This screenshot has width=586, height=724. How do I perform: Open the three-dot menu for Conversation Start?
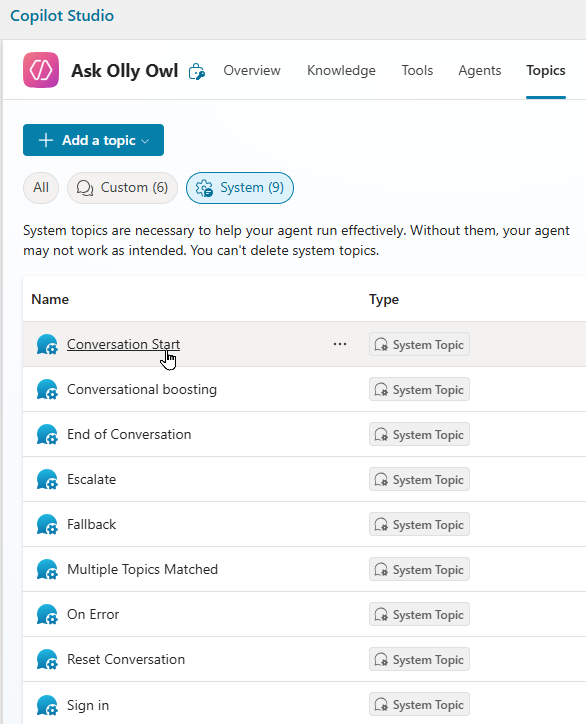point(340,344)
